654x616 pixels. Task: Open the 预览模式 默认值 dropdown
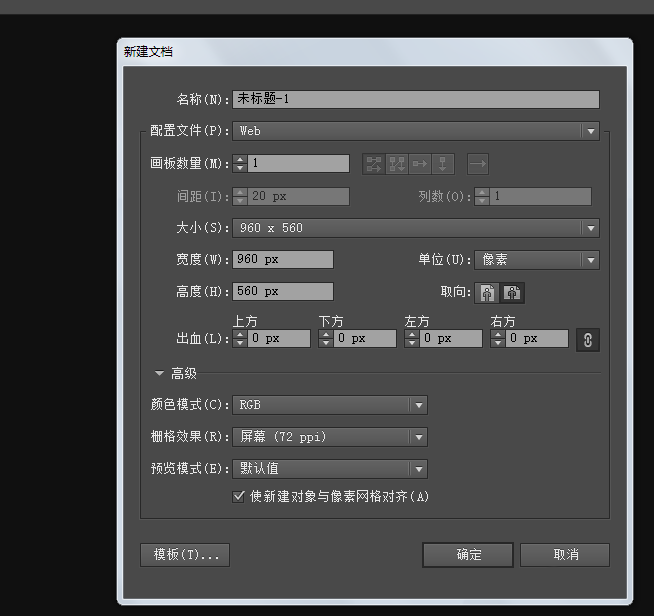point(330,469)
